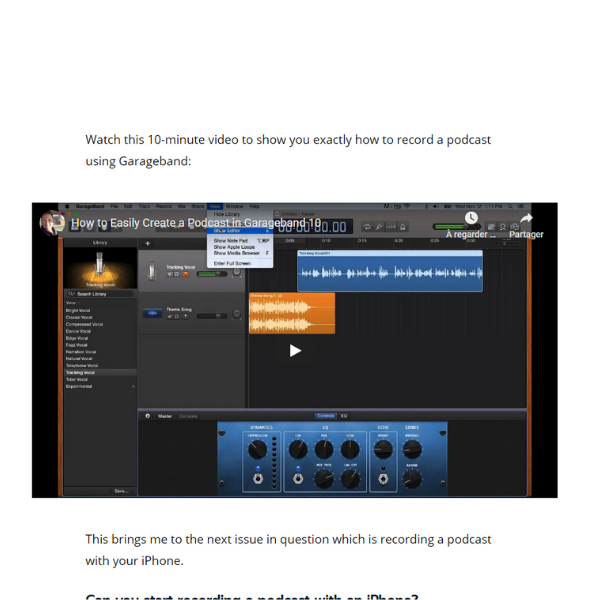Click the Library Save button
600x600 pixels.
coord(121,491)
